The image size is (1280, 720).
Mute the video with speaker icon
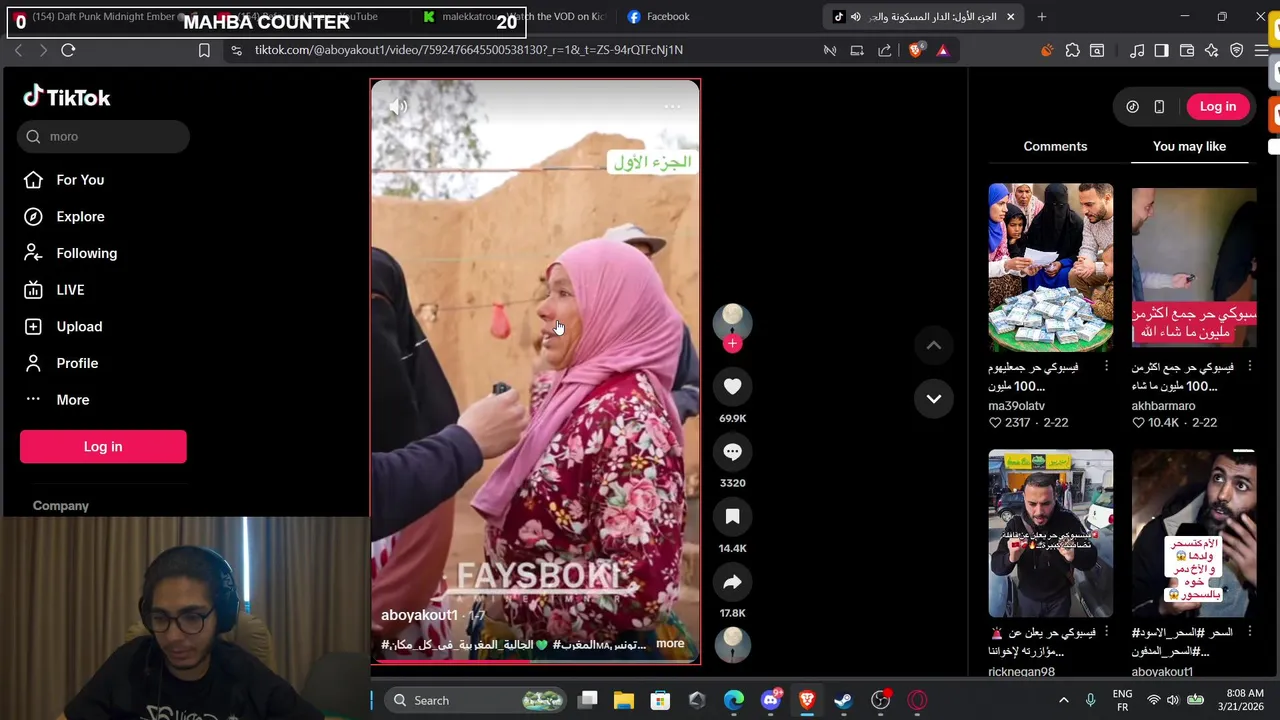click(x=398, y=107)
